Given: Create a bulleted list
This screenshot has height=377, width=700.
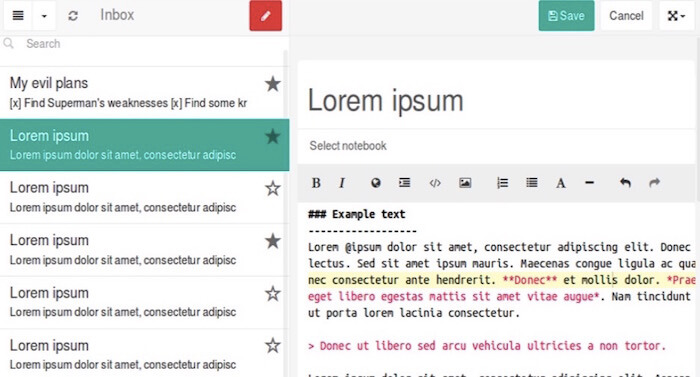Looking at the screenshot, I should point(532,183).
